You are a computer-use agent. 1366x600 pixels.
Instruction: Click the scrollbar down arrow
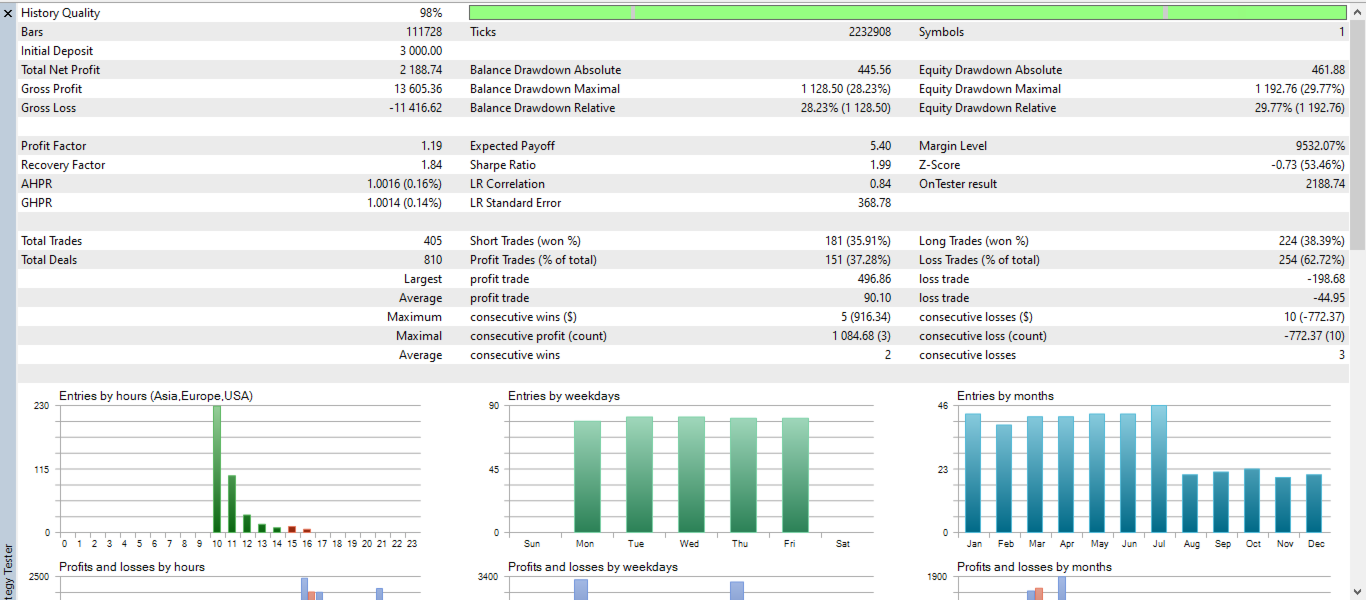(1357, 591)
